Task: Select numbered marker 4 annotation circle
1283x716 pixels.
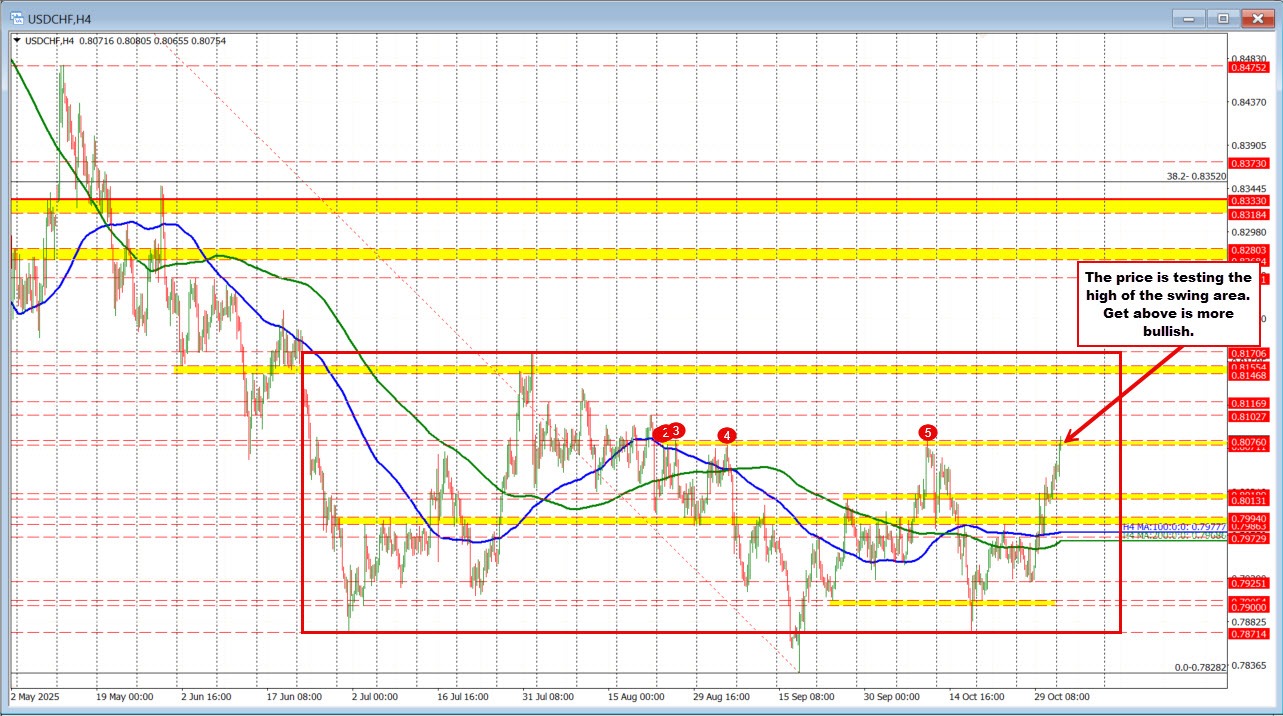Action: pos(726,435)
